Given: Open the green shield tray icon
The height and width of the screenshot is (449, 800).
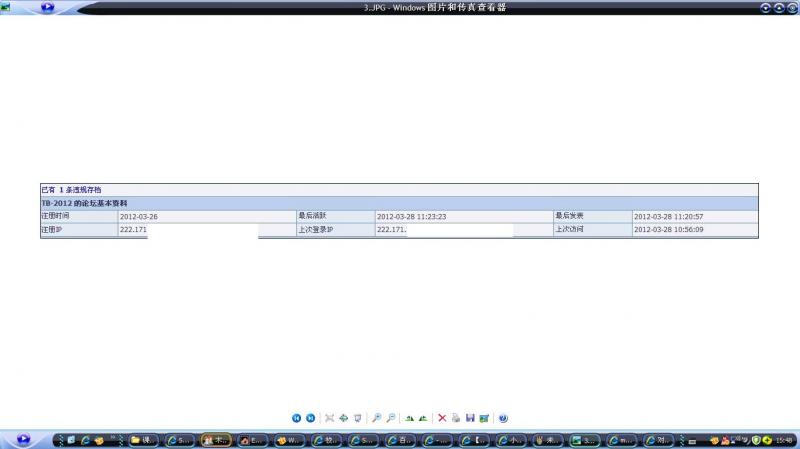Looking at the screenshot, I should click(756, 440).
